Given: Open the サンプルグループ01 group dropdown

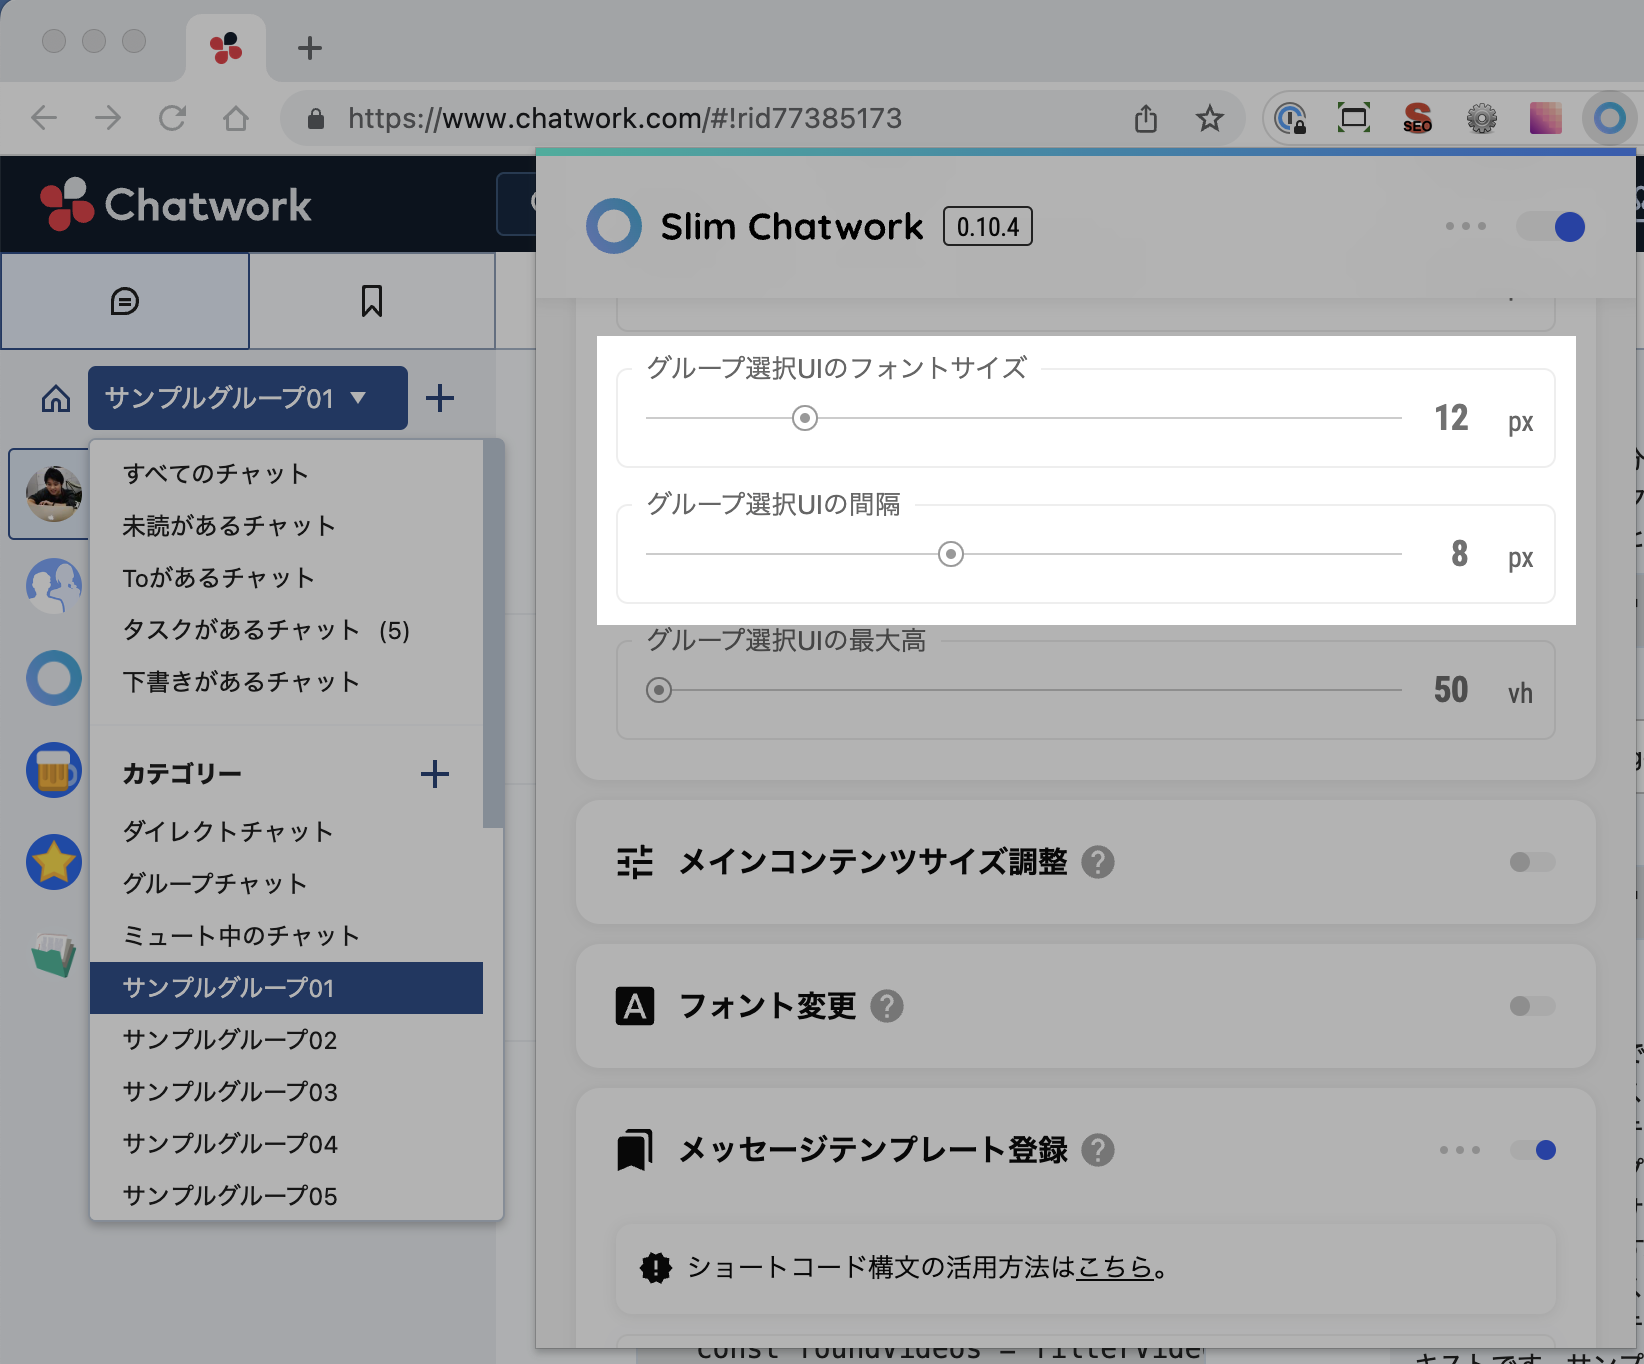Looking at the screenshot, I should tap(248, 398).
